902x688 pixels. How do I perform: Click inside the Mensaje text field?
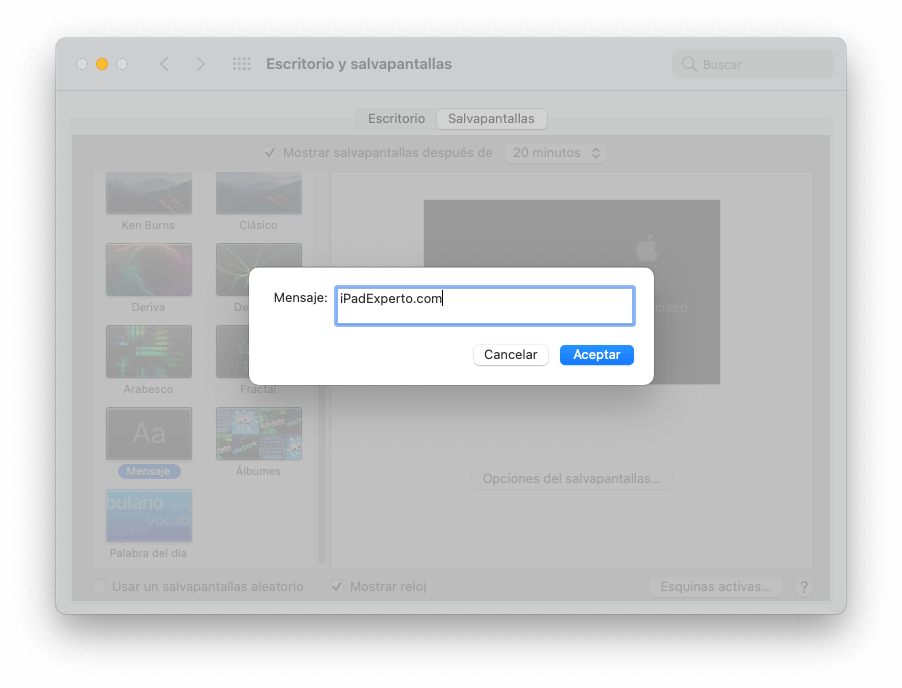484,306
